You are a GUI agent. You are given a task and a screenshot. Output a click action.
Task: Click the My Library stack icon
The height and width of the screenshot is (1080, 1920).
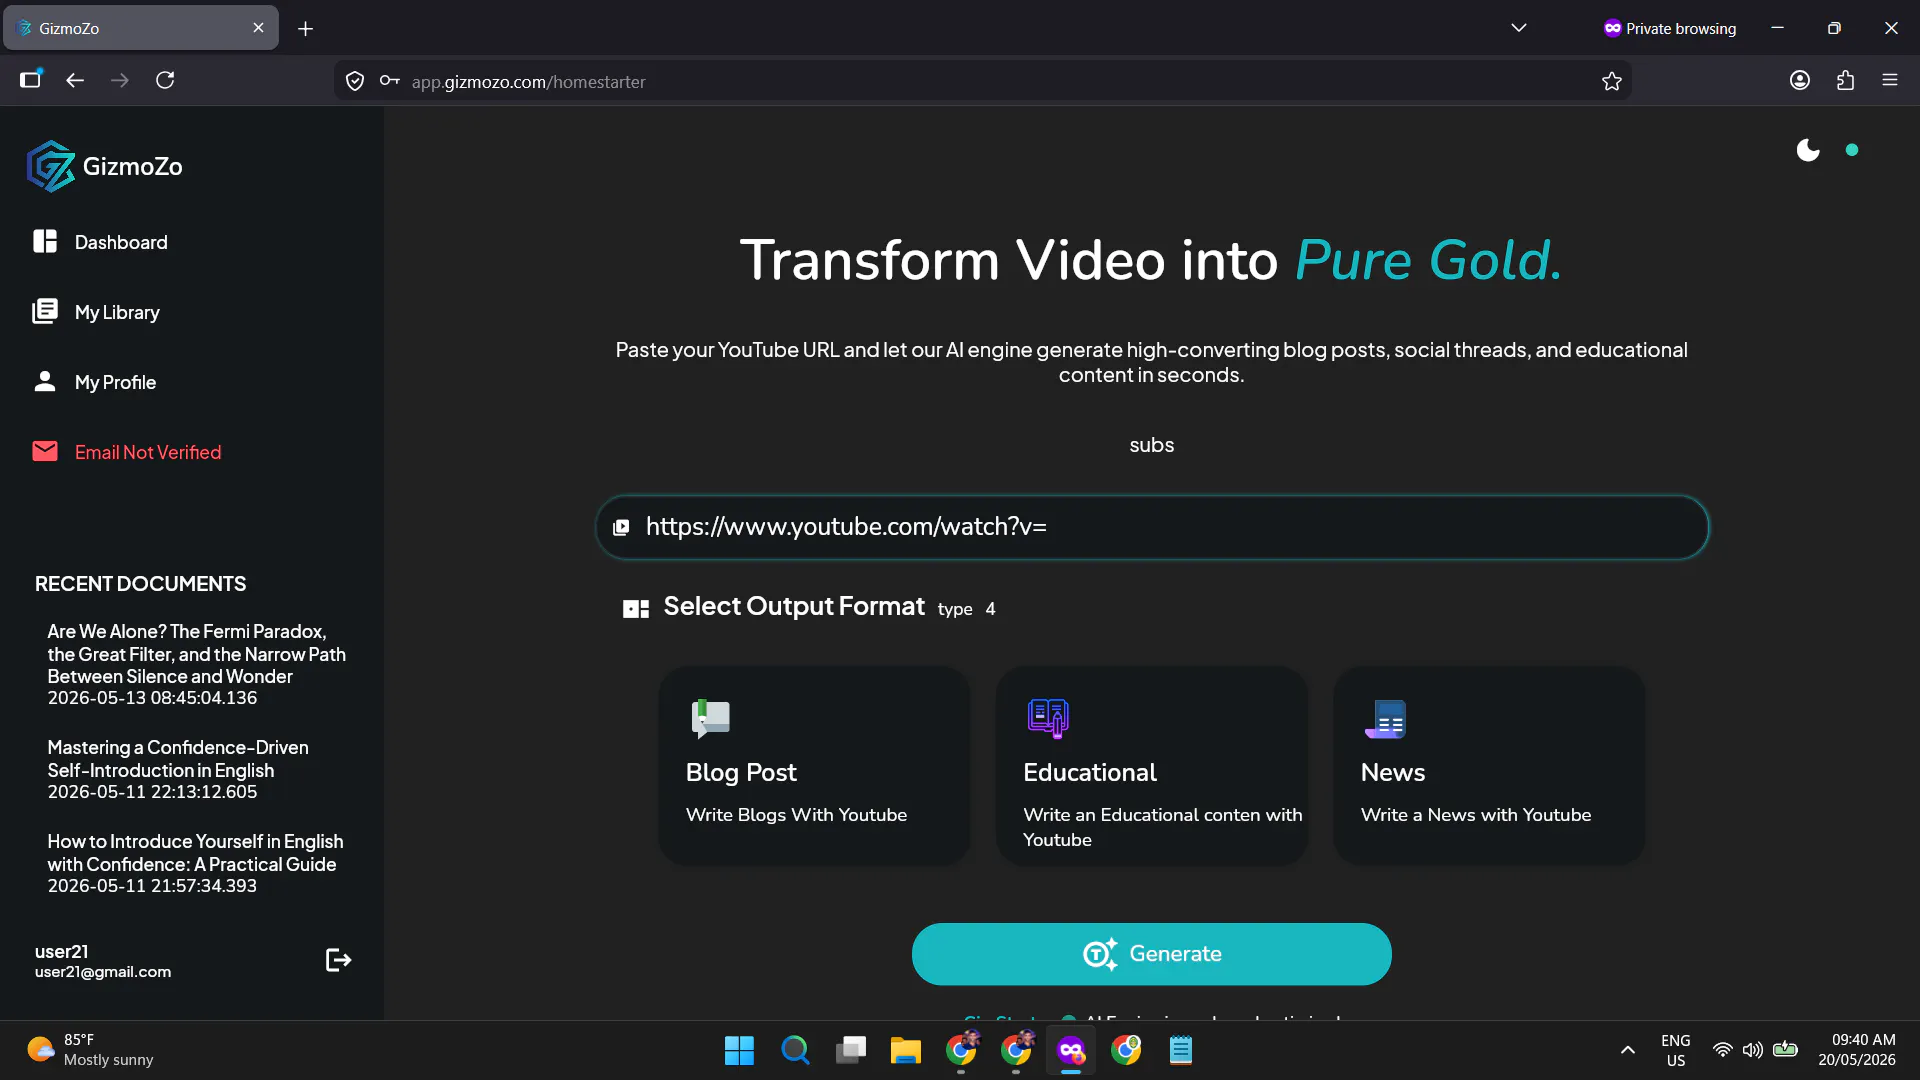(x=45, y=311)
